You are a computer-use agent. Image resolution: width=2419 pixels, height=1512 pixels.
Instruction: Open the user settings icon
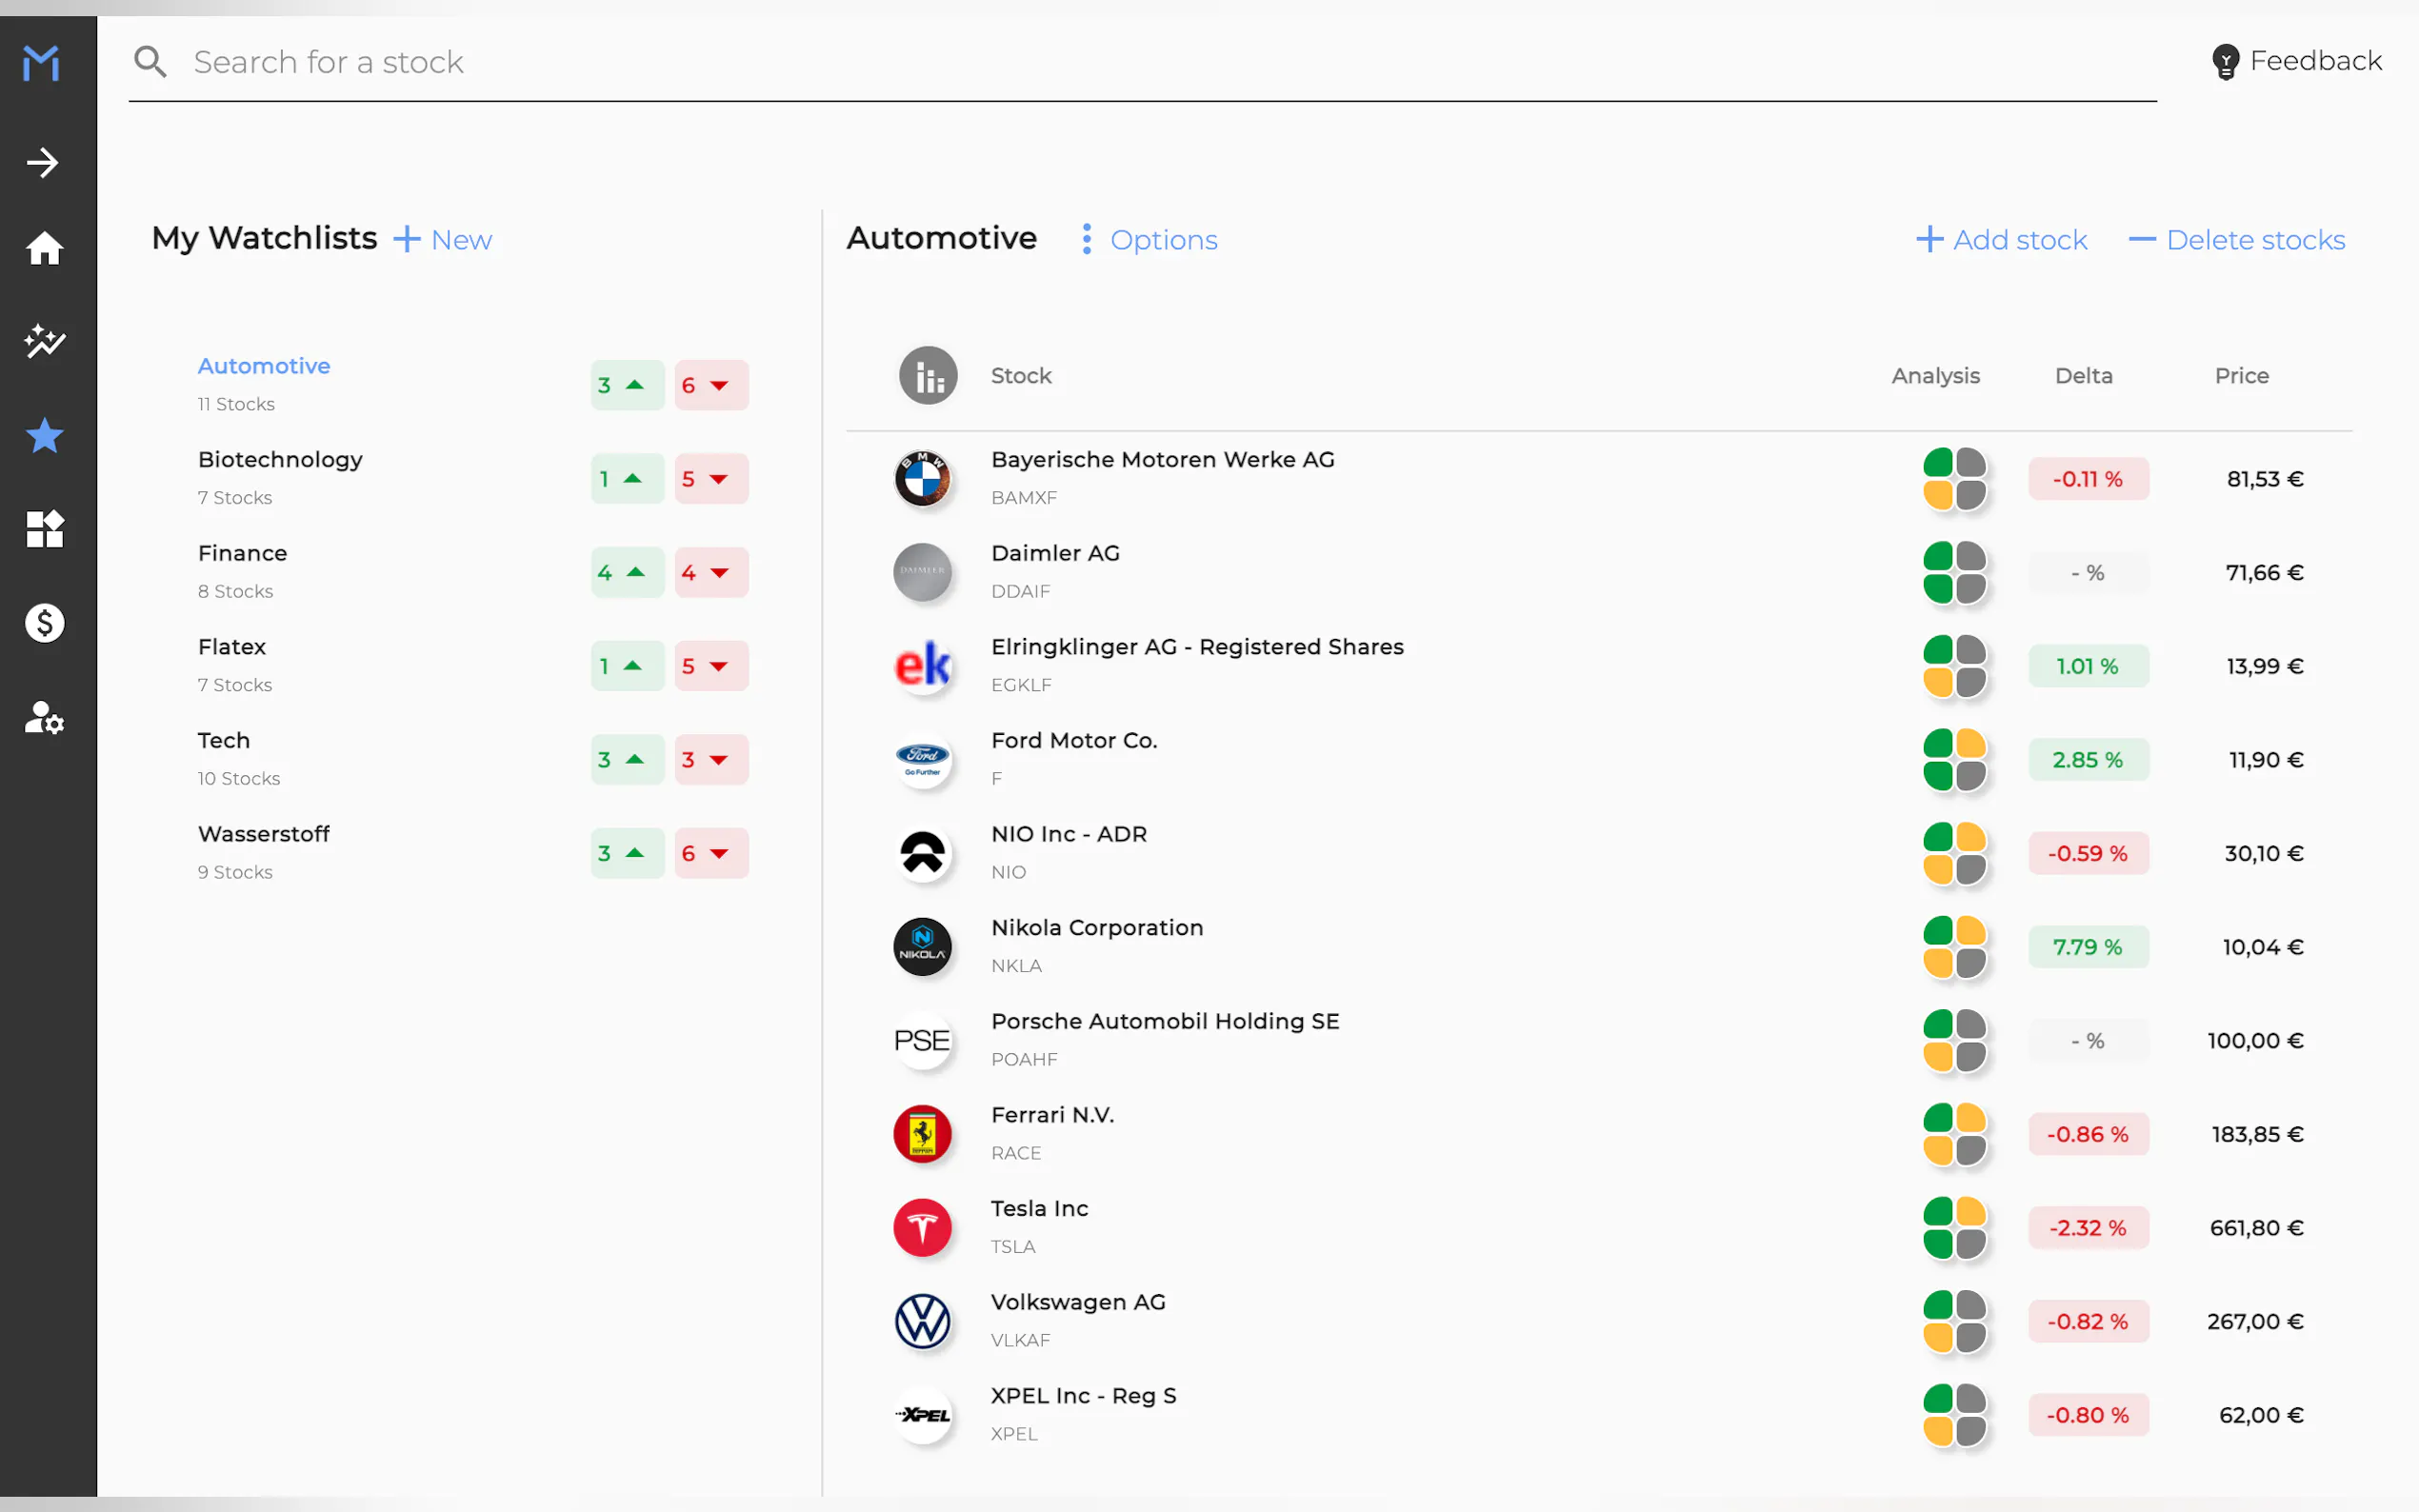click(44, 717)
